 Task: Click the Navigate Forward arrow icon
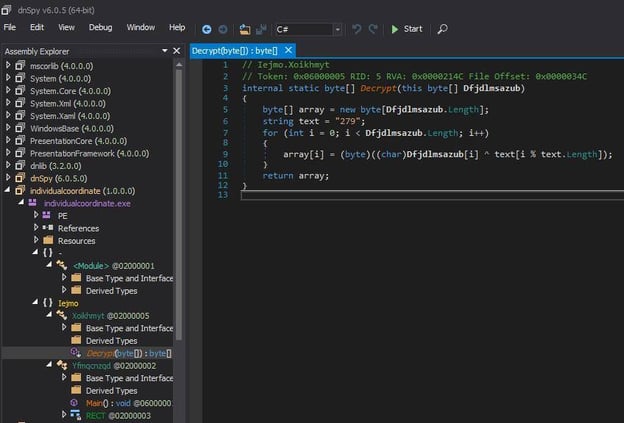point(221,29)
